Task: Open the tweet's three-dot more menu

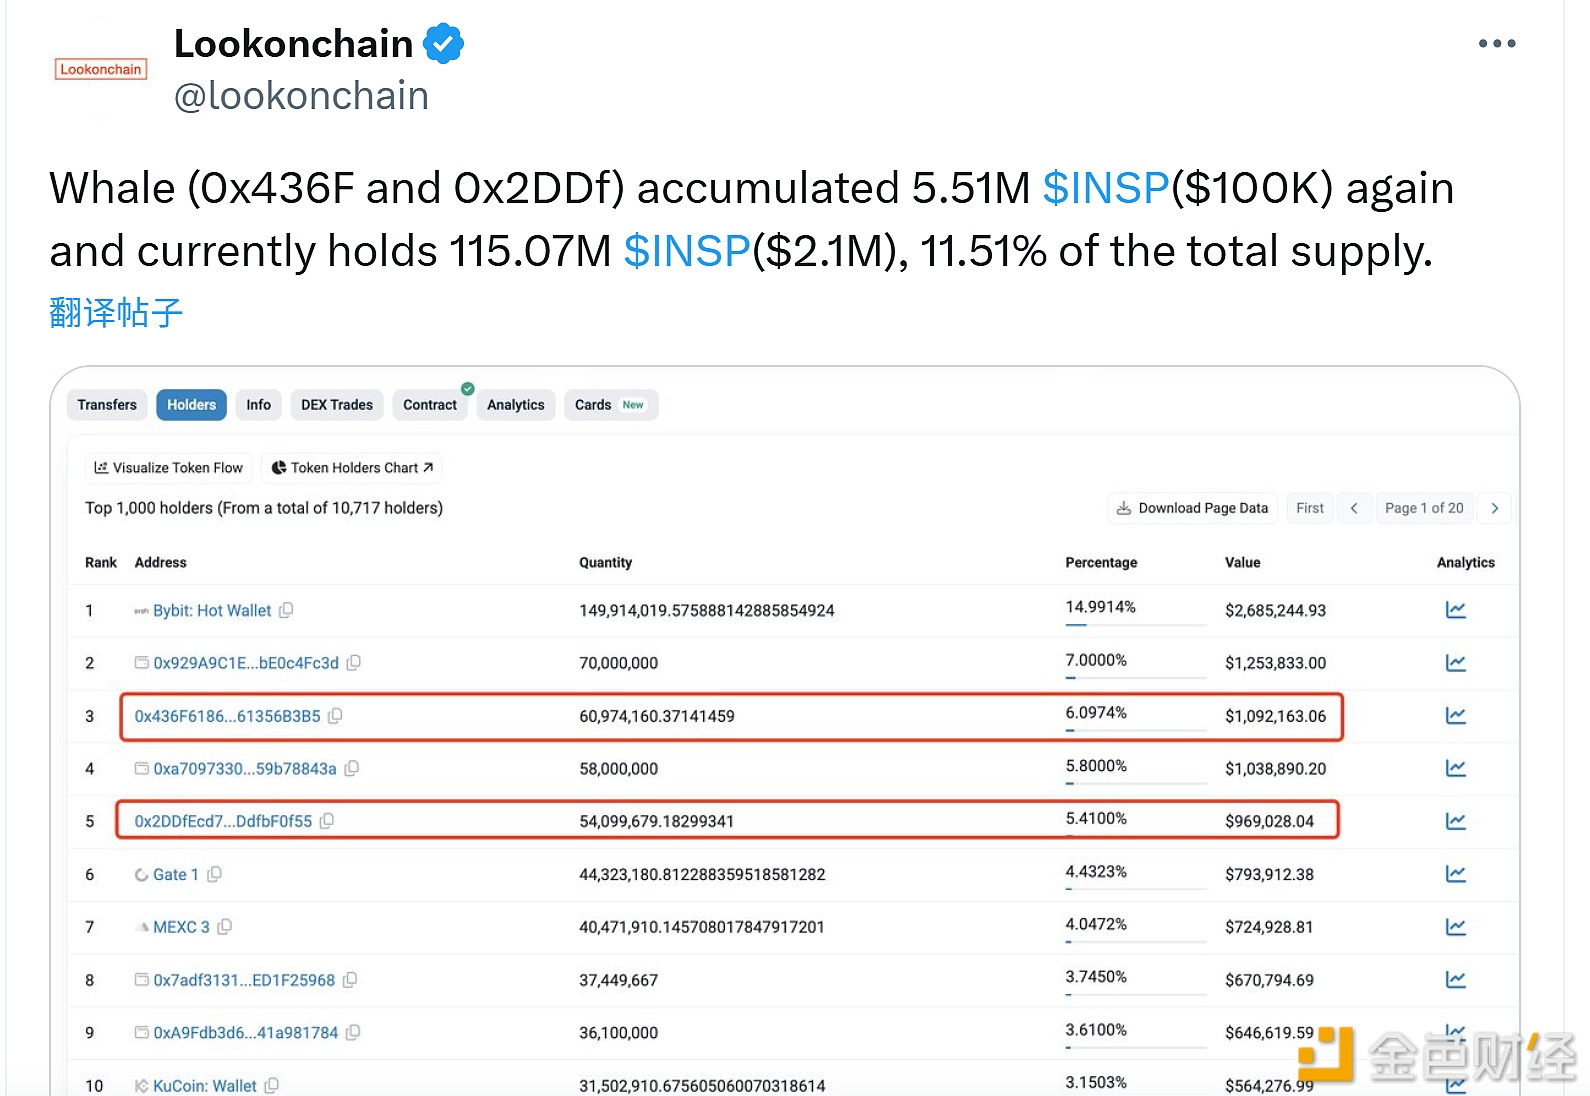Action: point(1496,44)
